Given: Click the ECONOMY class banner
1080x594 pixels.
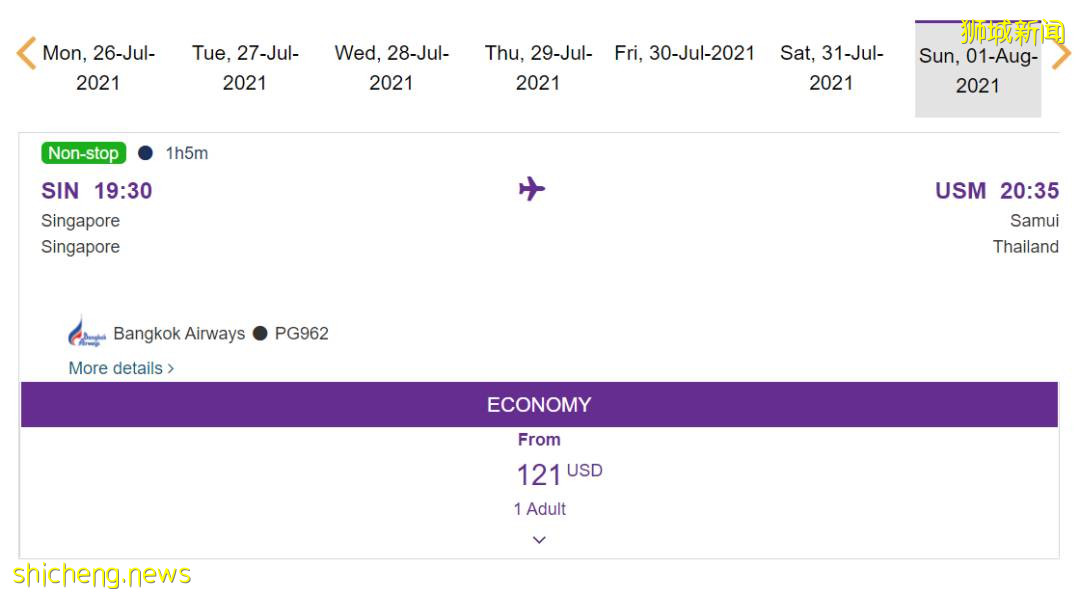Looking at the screenshot, I should (539, 405).
